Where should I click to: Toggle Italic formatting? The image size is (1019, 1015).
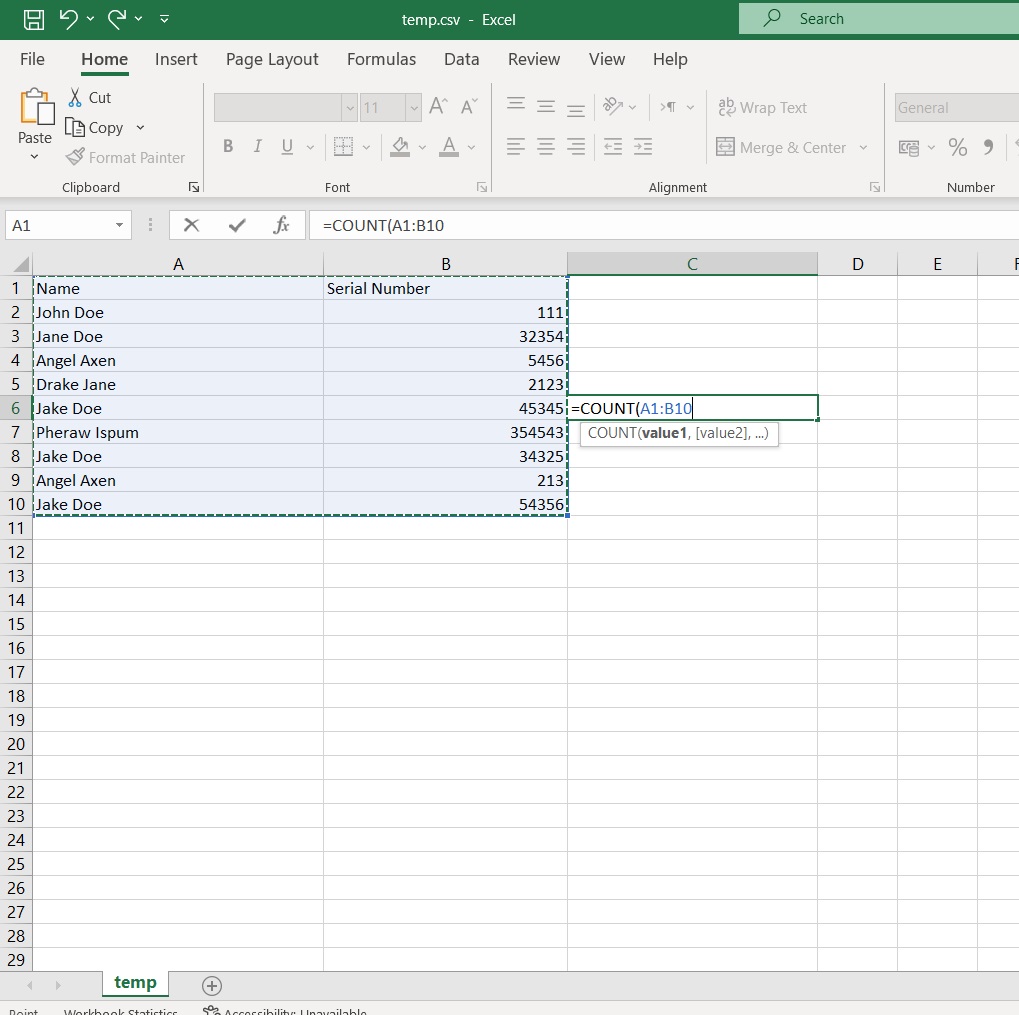257,146
